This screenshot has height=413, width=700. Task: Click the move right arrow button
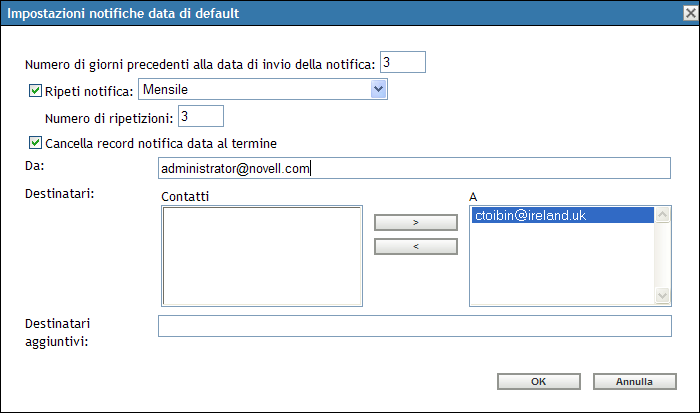tap(415, 222)
